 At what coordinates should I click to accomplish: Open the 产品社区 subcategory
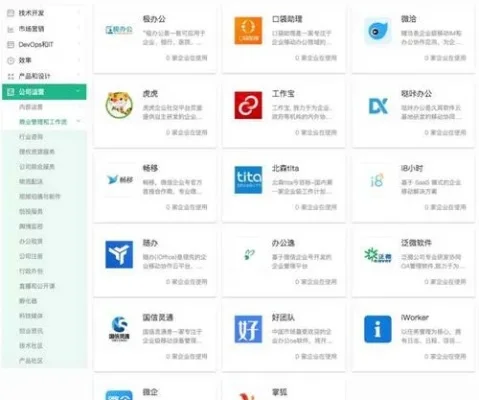tap(31, 361)
